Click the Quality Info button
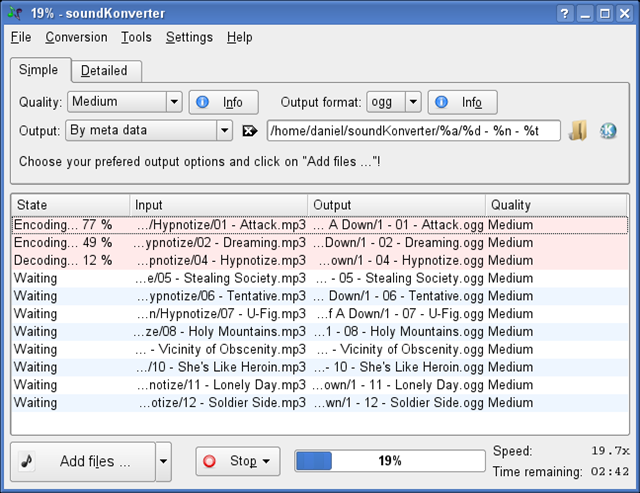640x493 pixels. [223, 102]
